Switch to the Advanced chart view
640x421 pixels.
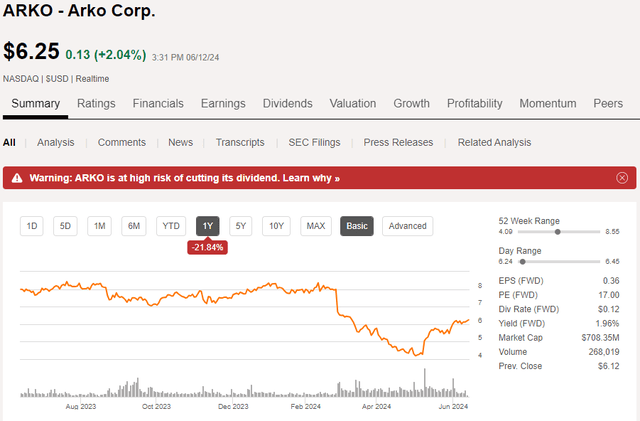[x=407, y=226]
